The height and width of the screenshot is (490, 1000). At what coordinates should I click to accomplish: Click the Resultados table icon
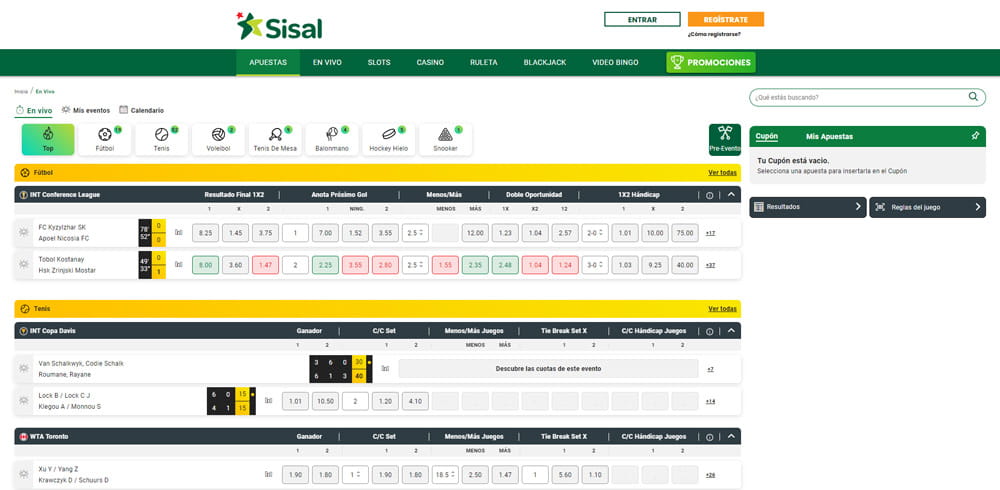tap(758, 207)
